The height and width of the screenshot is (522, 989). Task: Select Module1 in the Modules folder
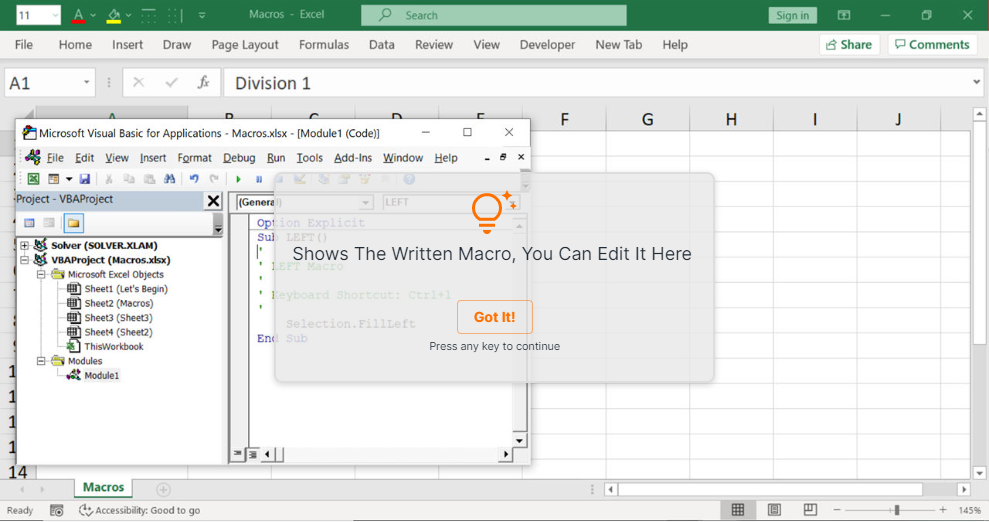[101, 376]
